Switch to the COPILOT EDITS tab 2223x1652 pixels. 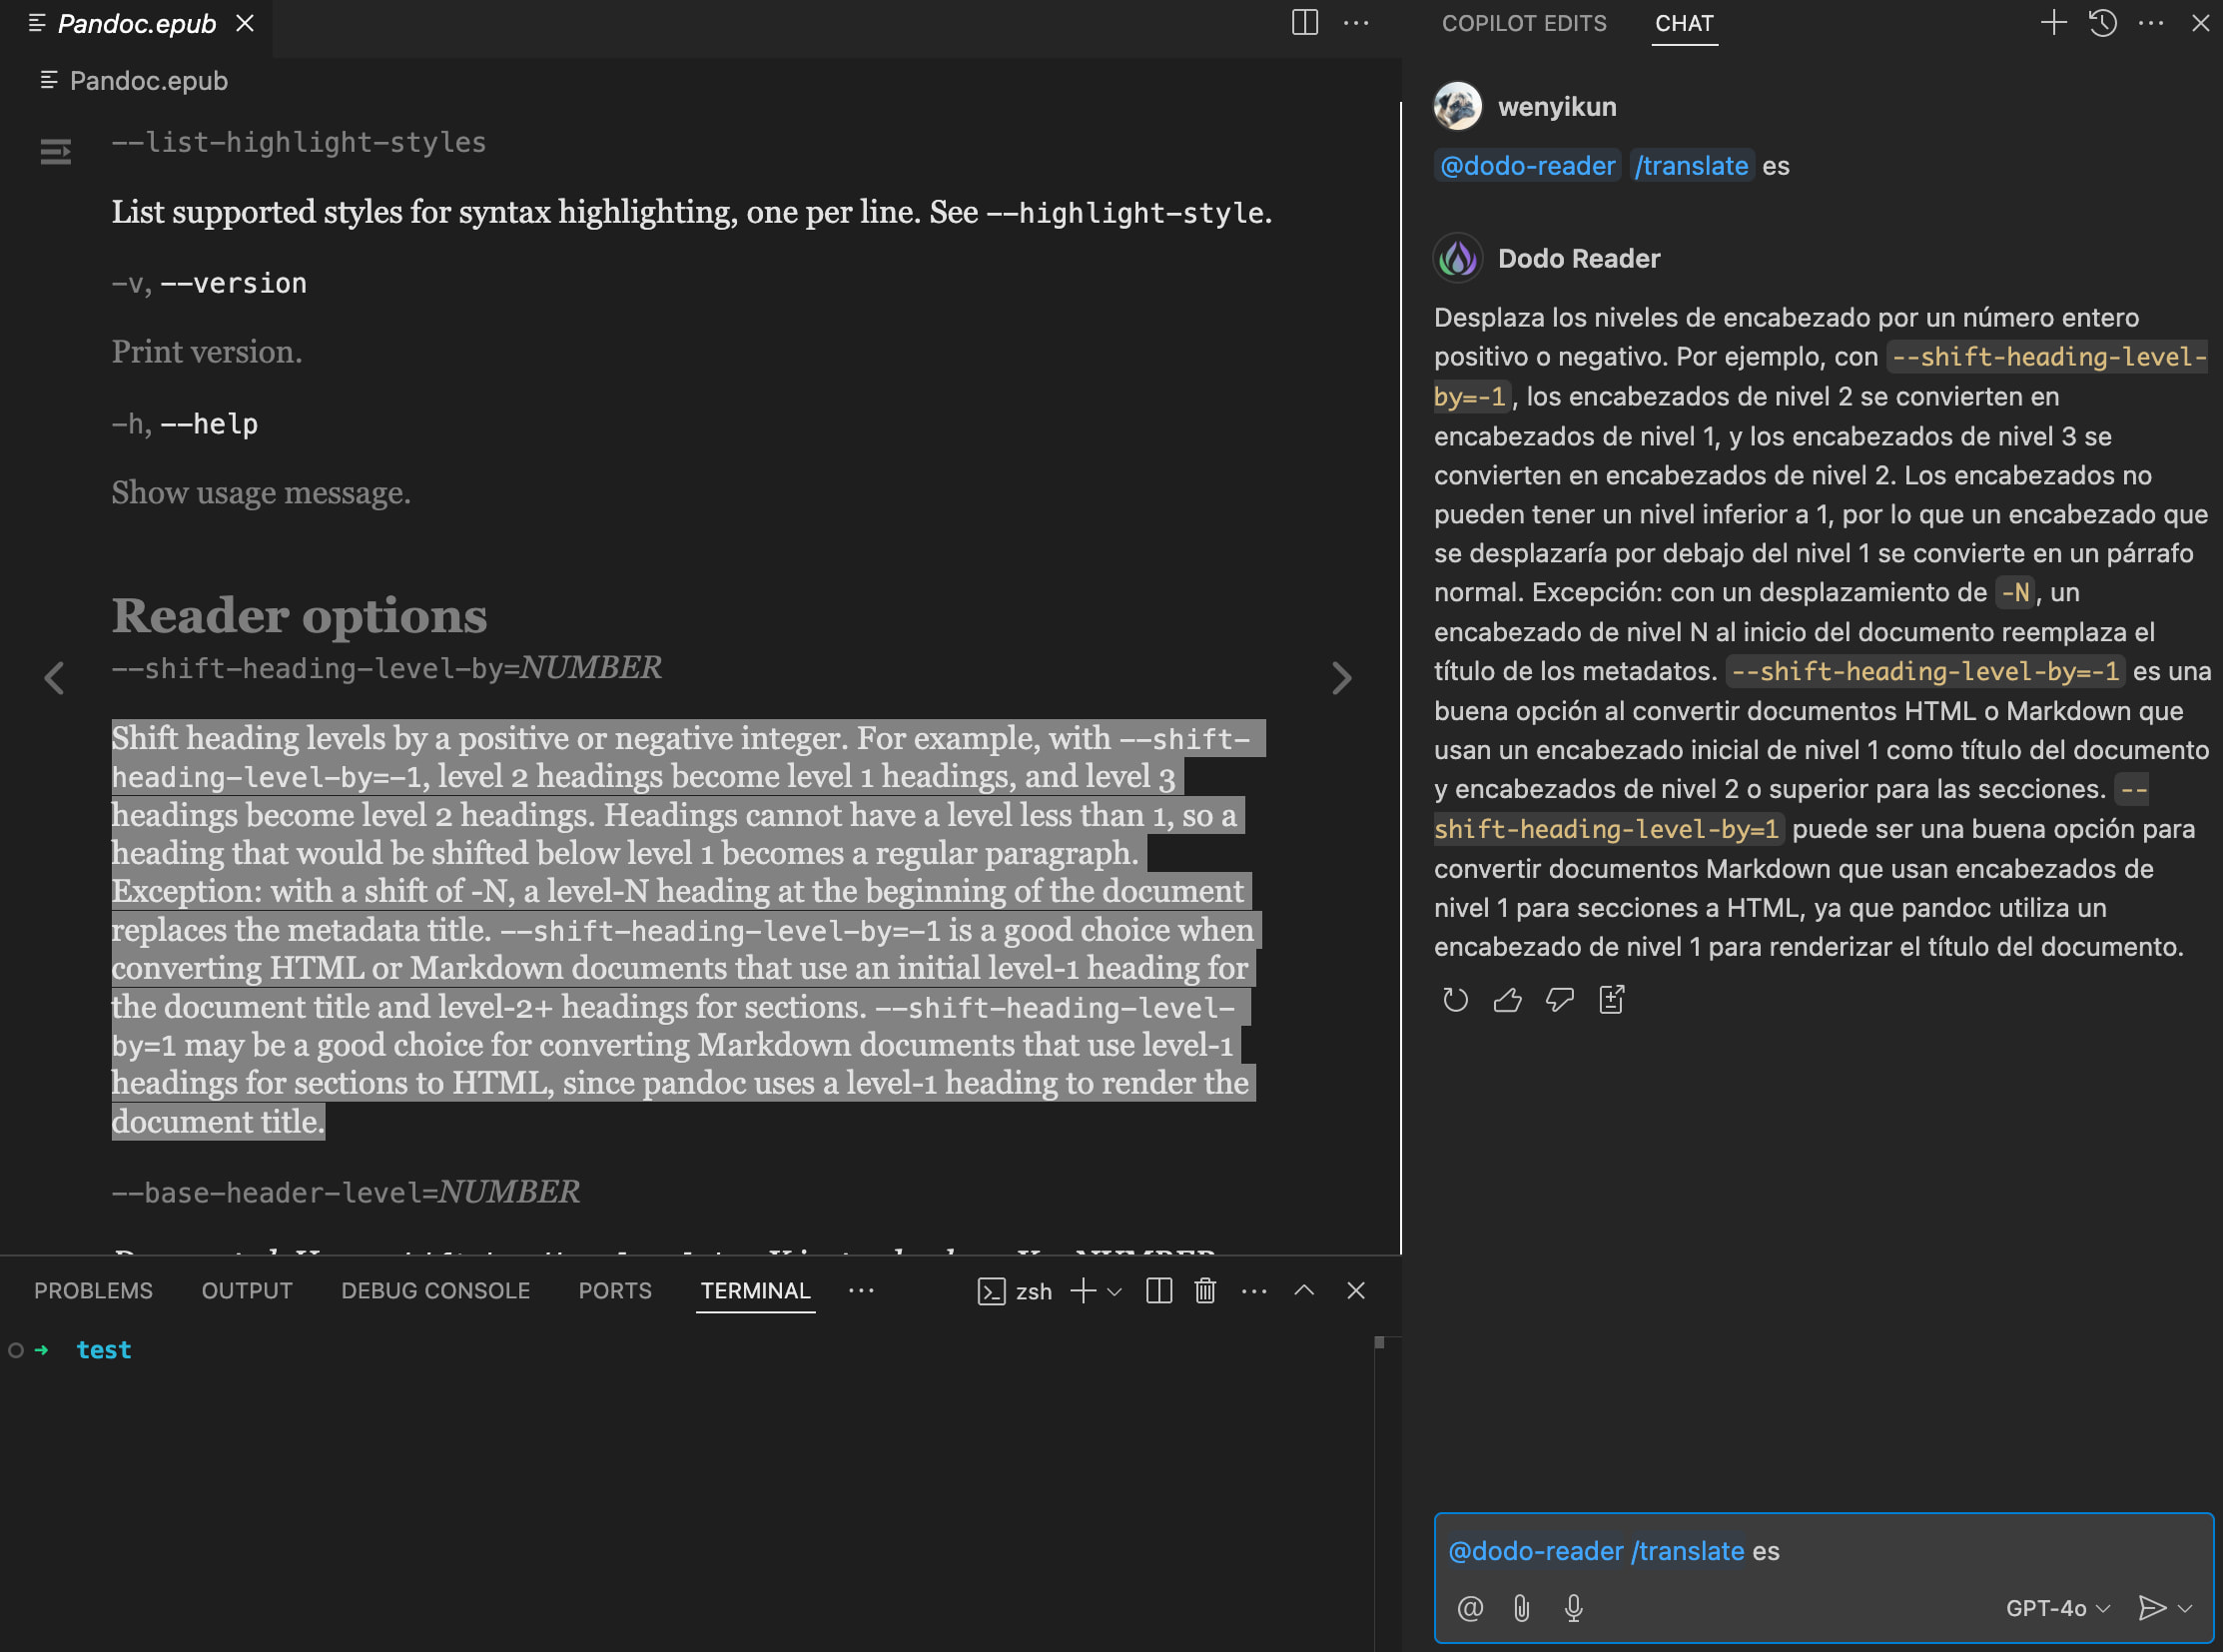(1523, 23)
